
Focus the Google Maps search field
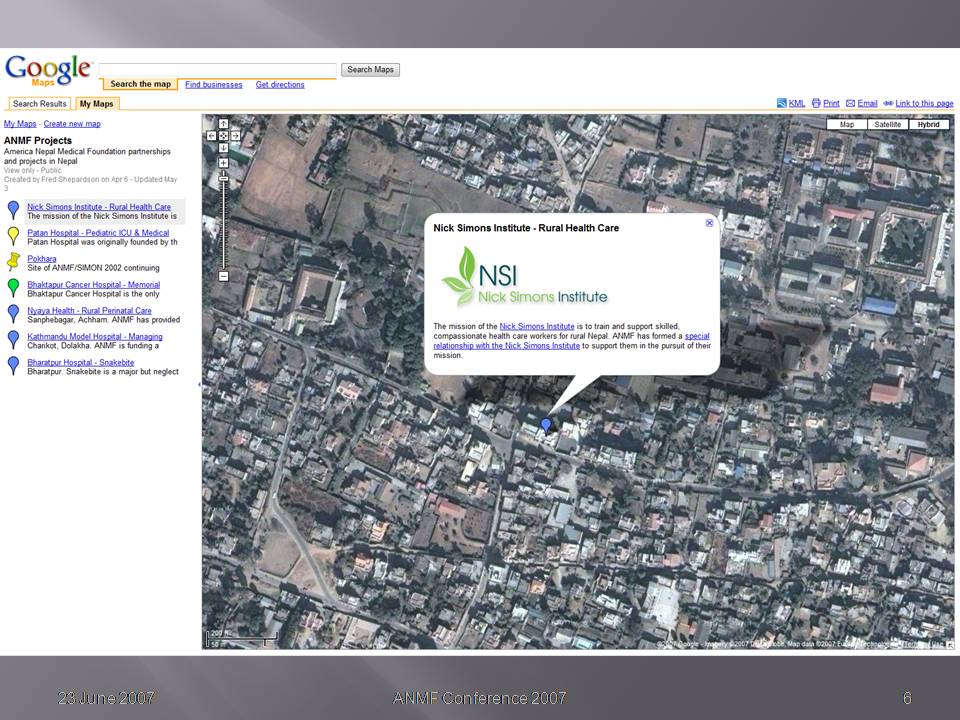[217, 70]
